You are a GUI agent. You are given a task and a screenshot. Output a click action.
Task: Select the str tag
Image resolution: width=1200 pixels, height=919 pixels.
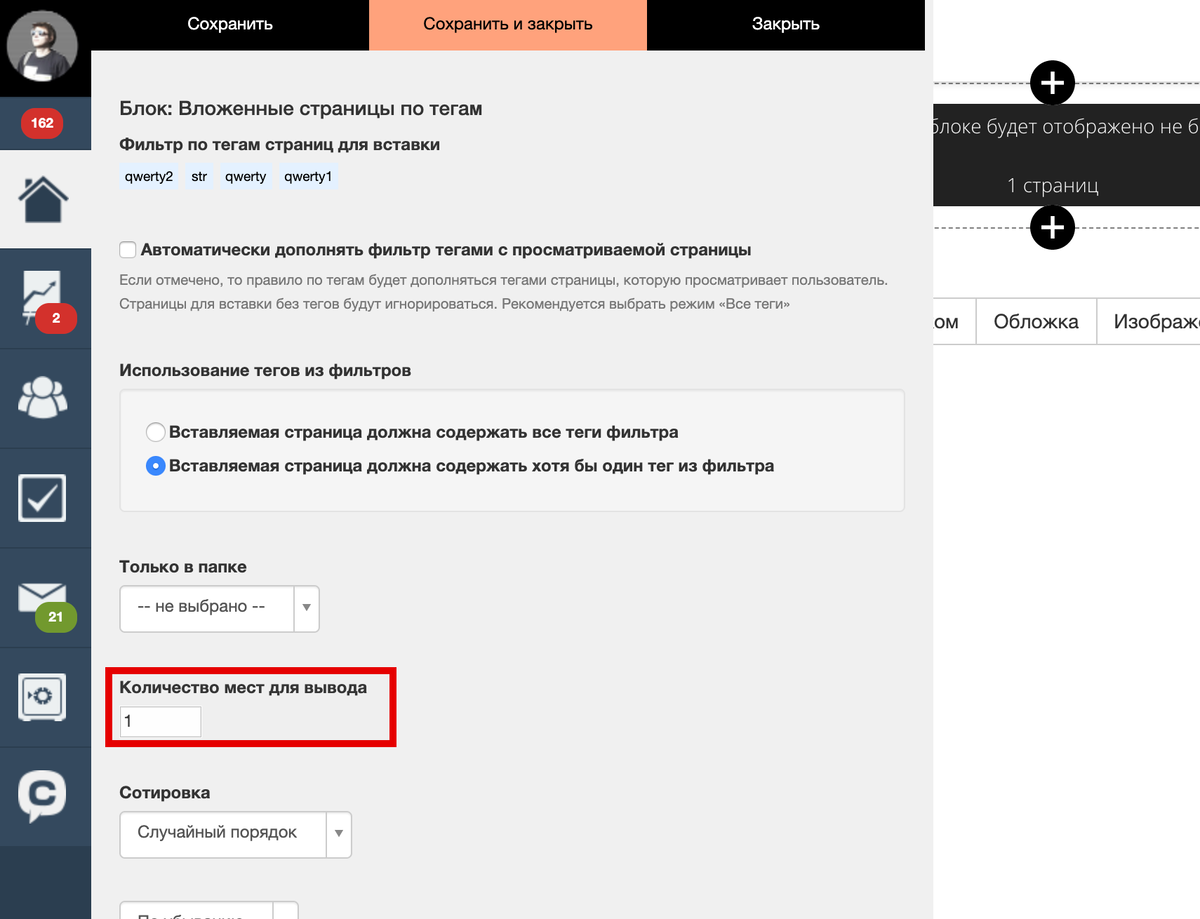click(x=200, y=177)
